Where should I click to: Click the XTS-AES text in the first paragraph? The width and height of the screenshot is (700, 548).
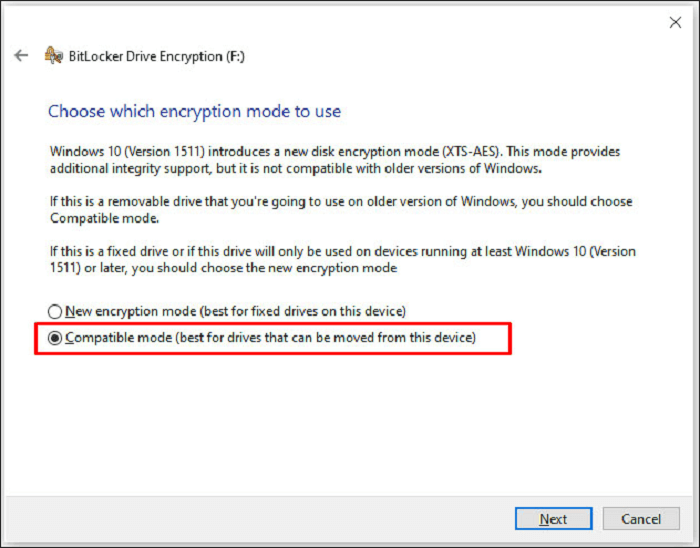coord(471,152)
